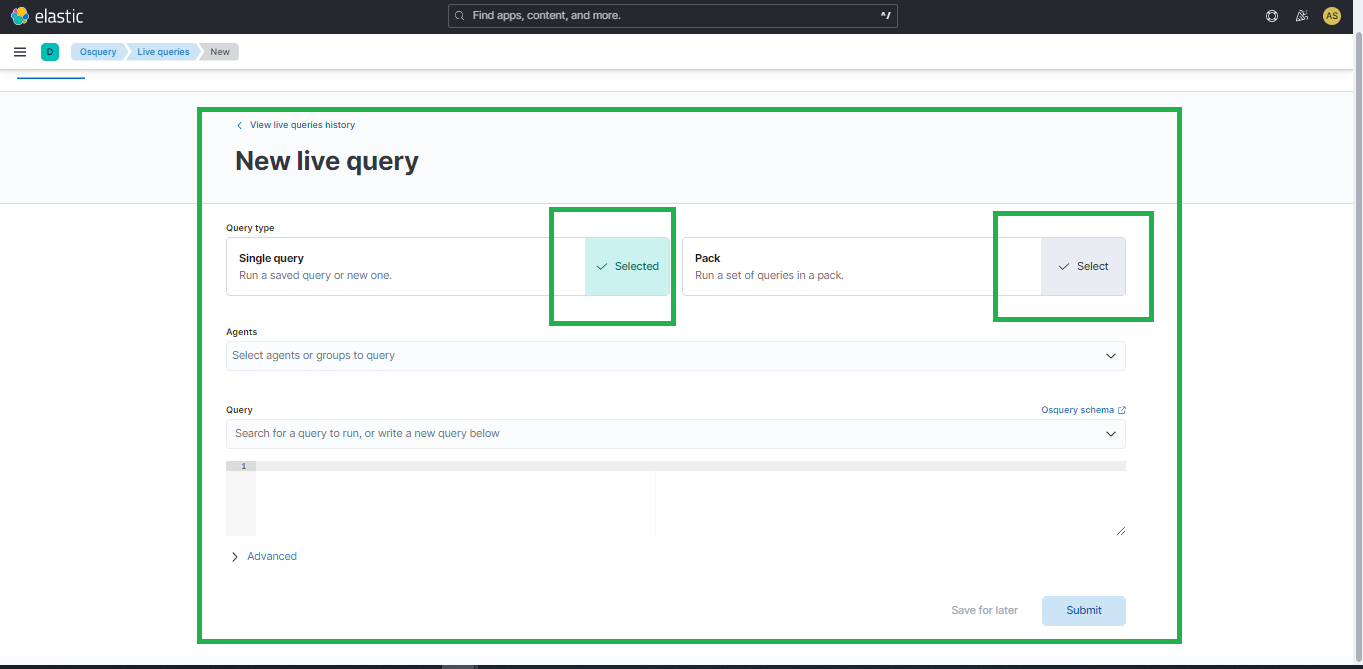Click the Selected checkmark on Single query

[627, 266]
